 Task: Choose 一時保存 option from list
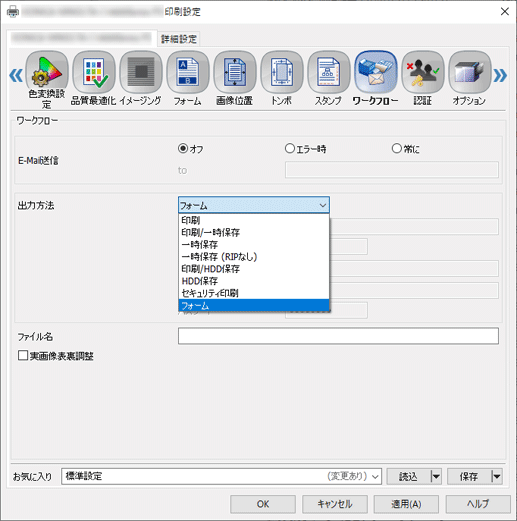coord(254,244)
